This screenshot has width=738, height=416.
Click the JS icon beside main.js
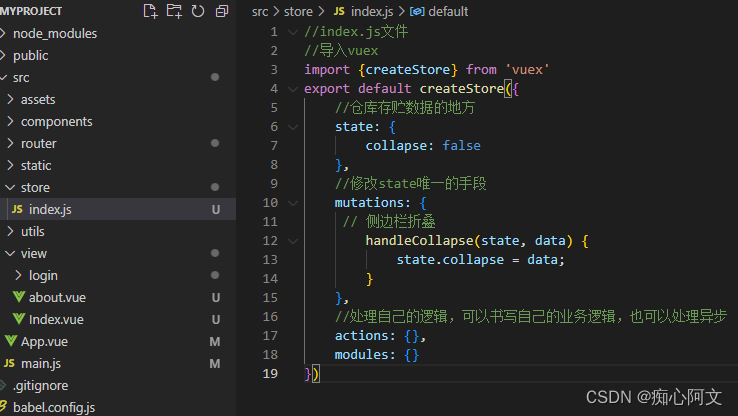tap(10, 363)
